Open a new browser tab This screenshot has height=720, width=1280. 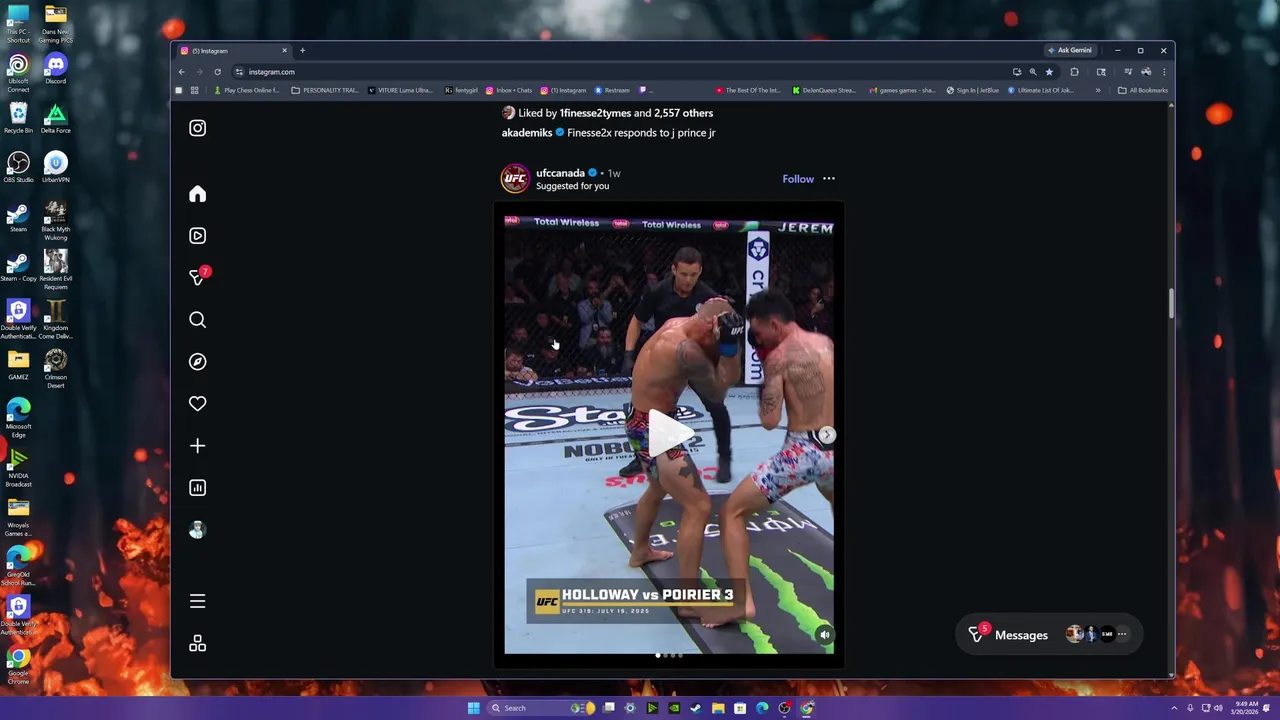302,50
